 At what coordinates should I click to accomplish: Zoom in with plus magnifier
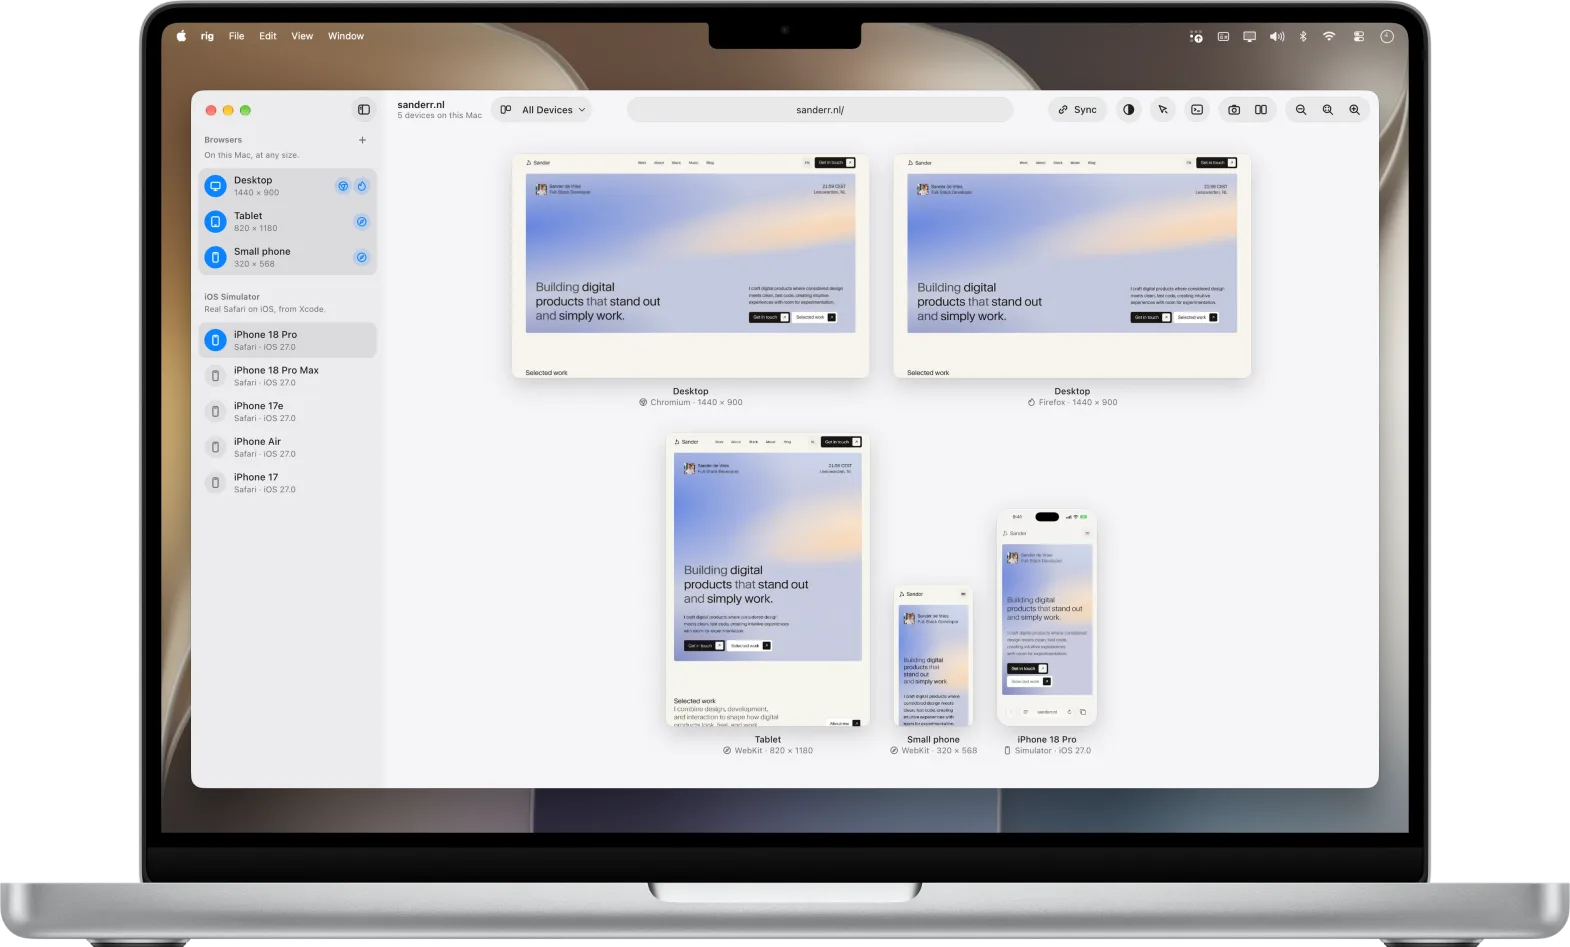[x=1355, y=110]
